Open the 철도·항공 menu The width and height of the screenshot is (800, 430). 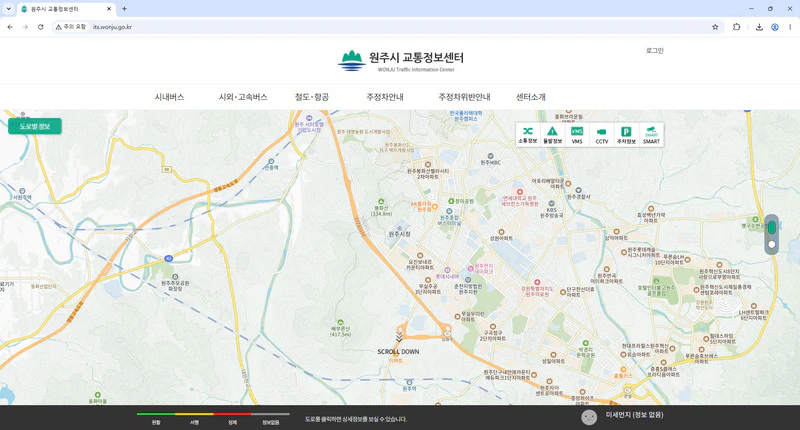pyautogui.click(x=311, y=97)
